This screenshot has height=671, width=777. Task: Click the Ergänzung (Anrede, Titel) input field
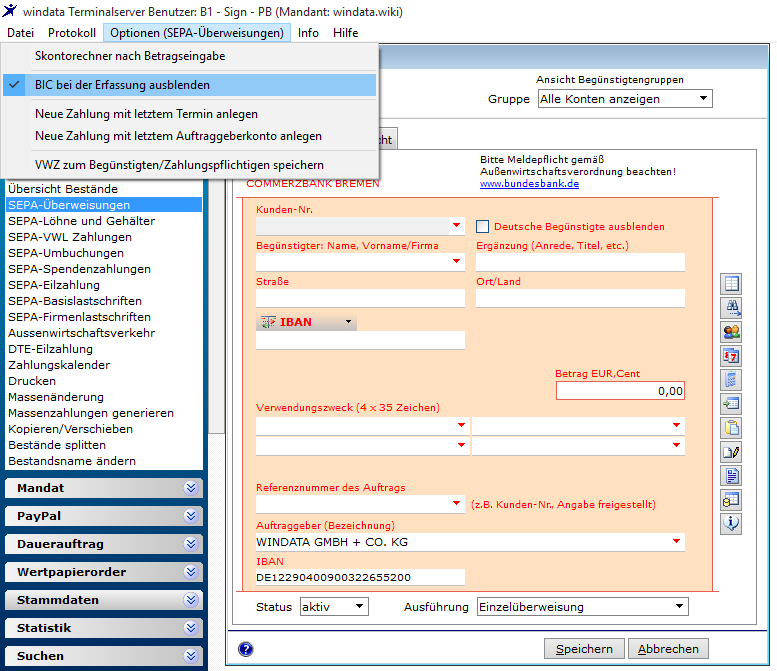580,262
